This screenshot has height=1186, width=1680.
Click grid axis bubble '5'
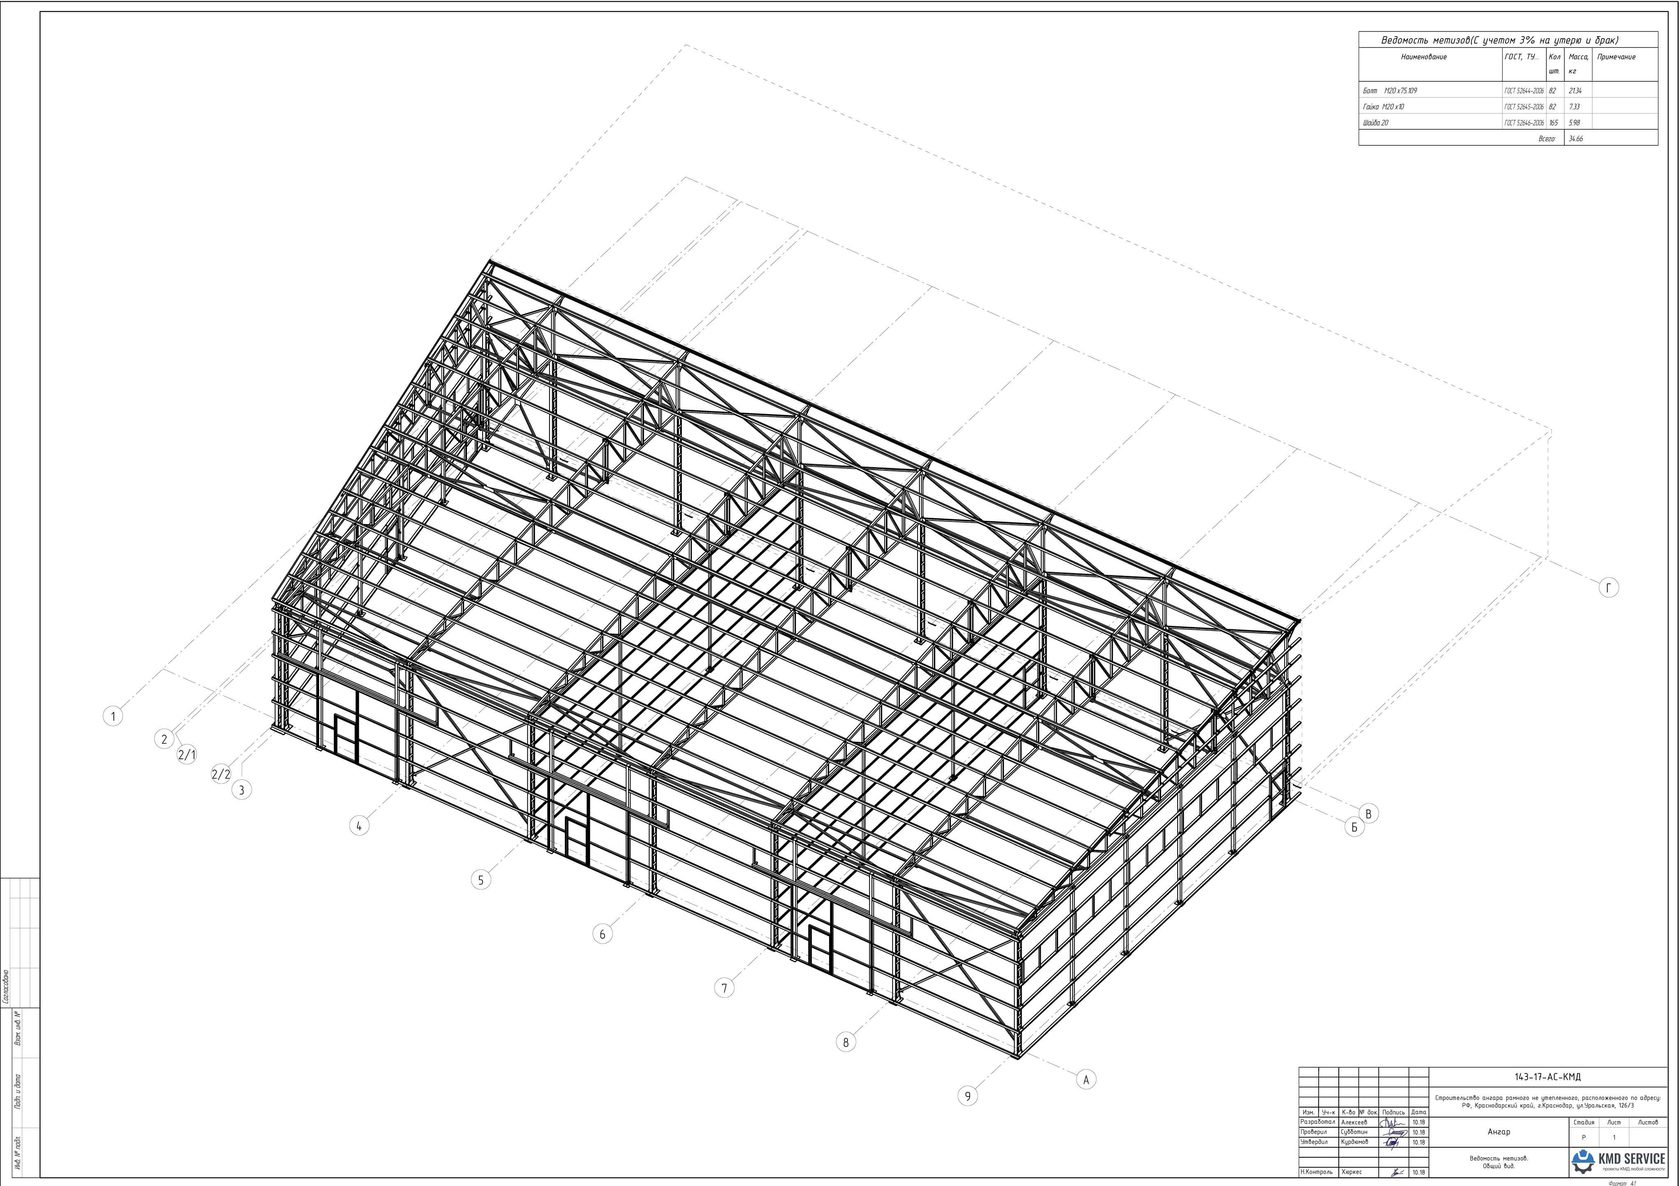481,880
